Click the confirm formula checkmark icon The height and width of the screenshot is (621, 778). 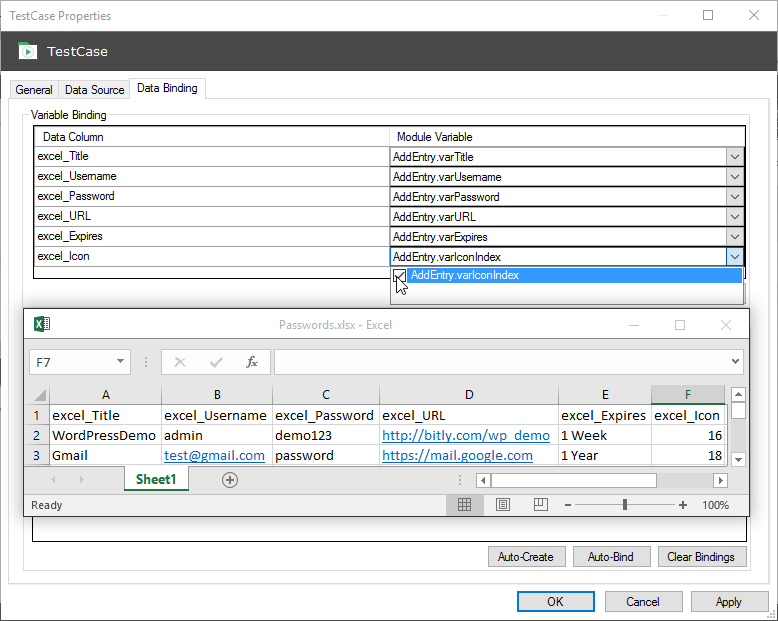point(216,362)
